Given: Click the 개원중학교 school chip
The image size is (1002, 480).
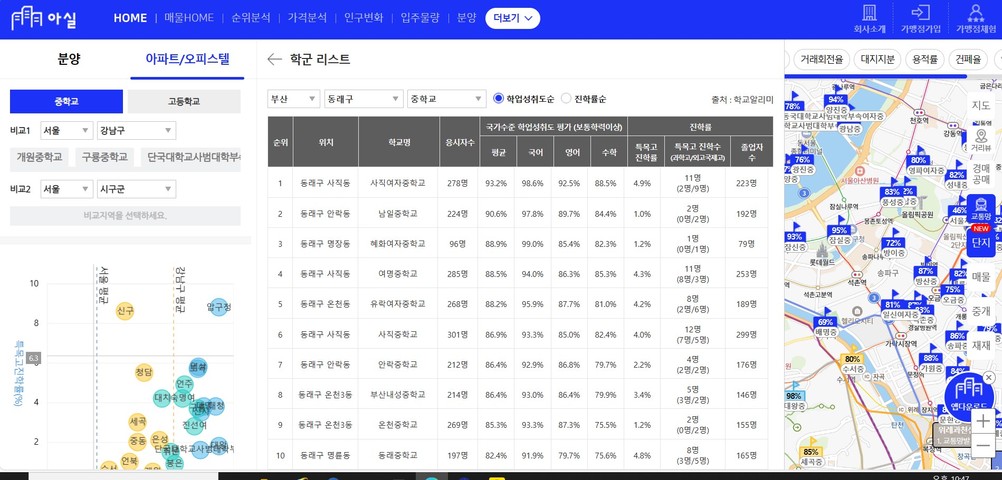Looking at the screenshot, I should tap(40, 157).
